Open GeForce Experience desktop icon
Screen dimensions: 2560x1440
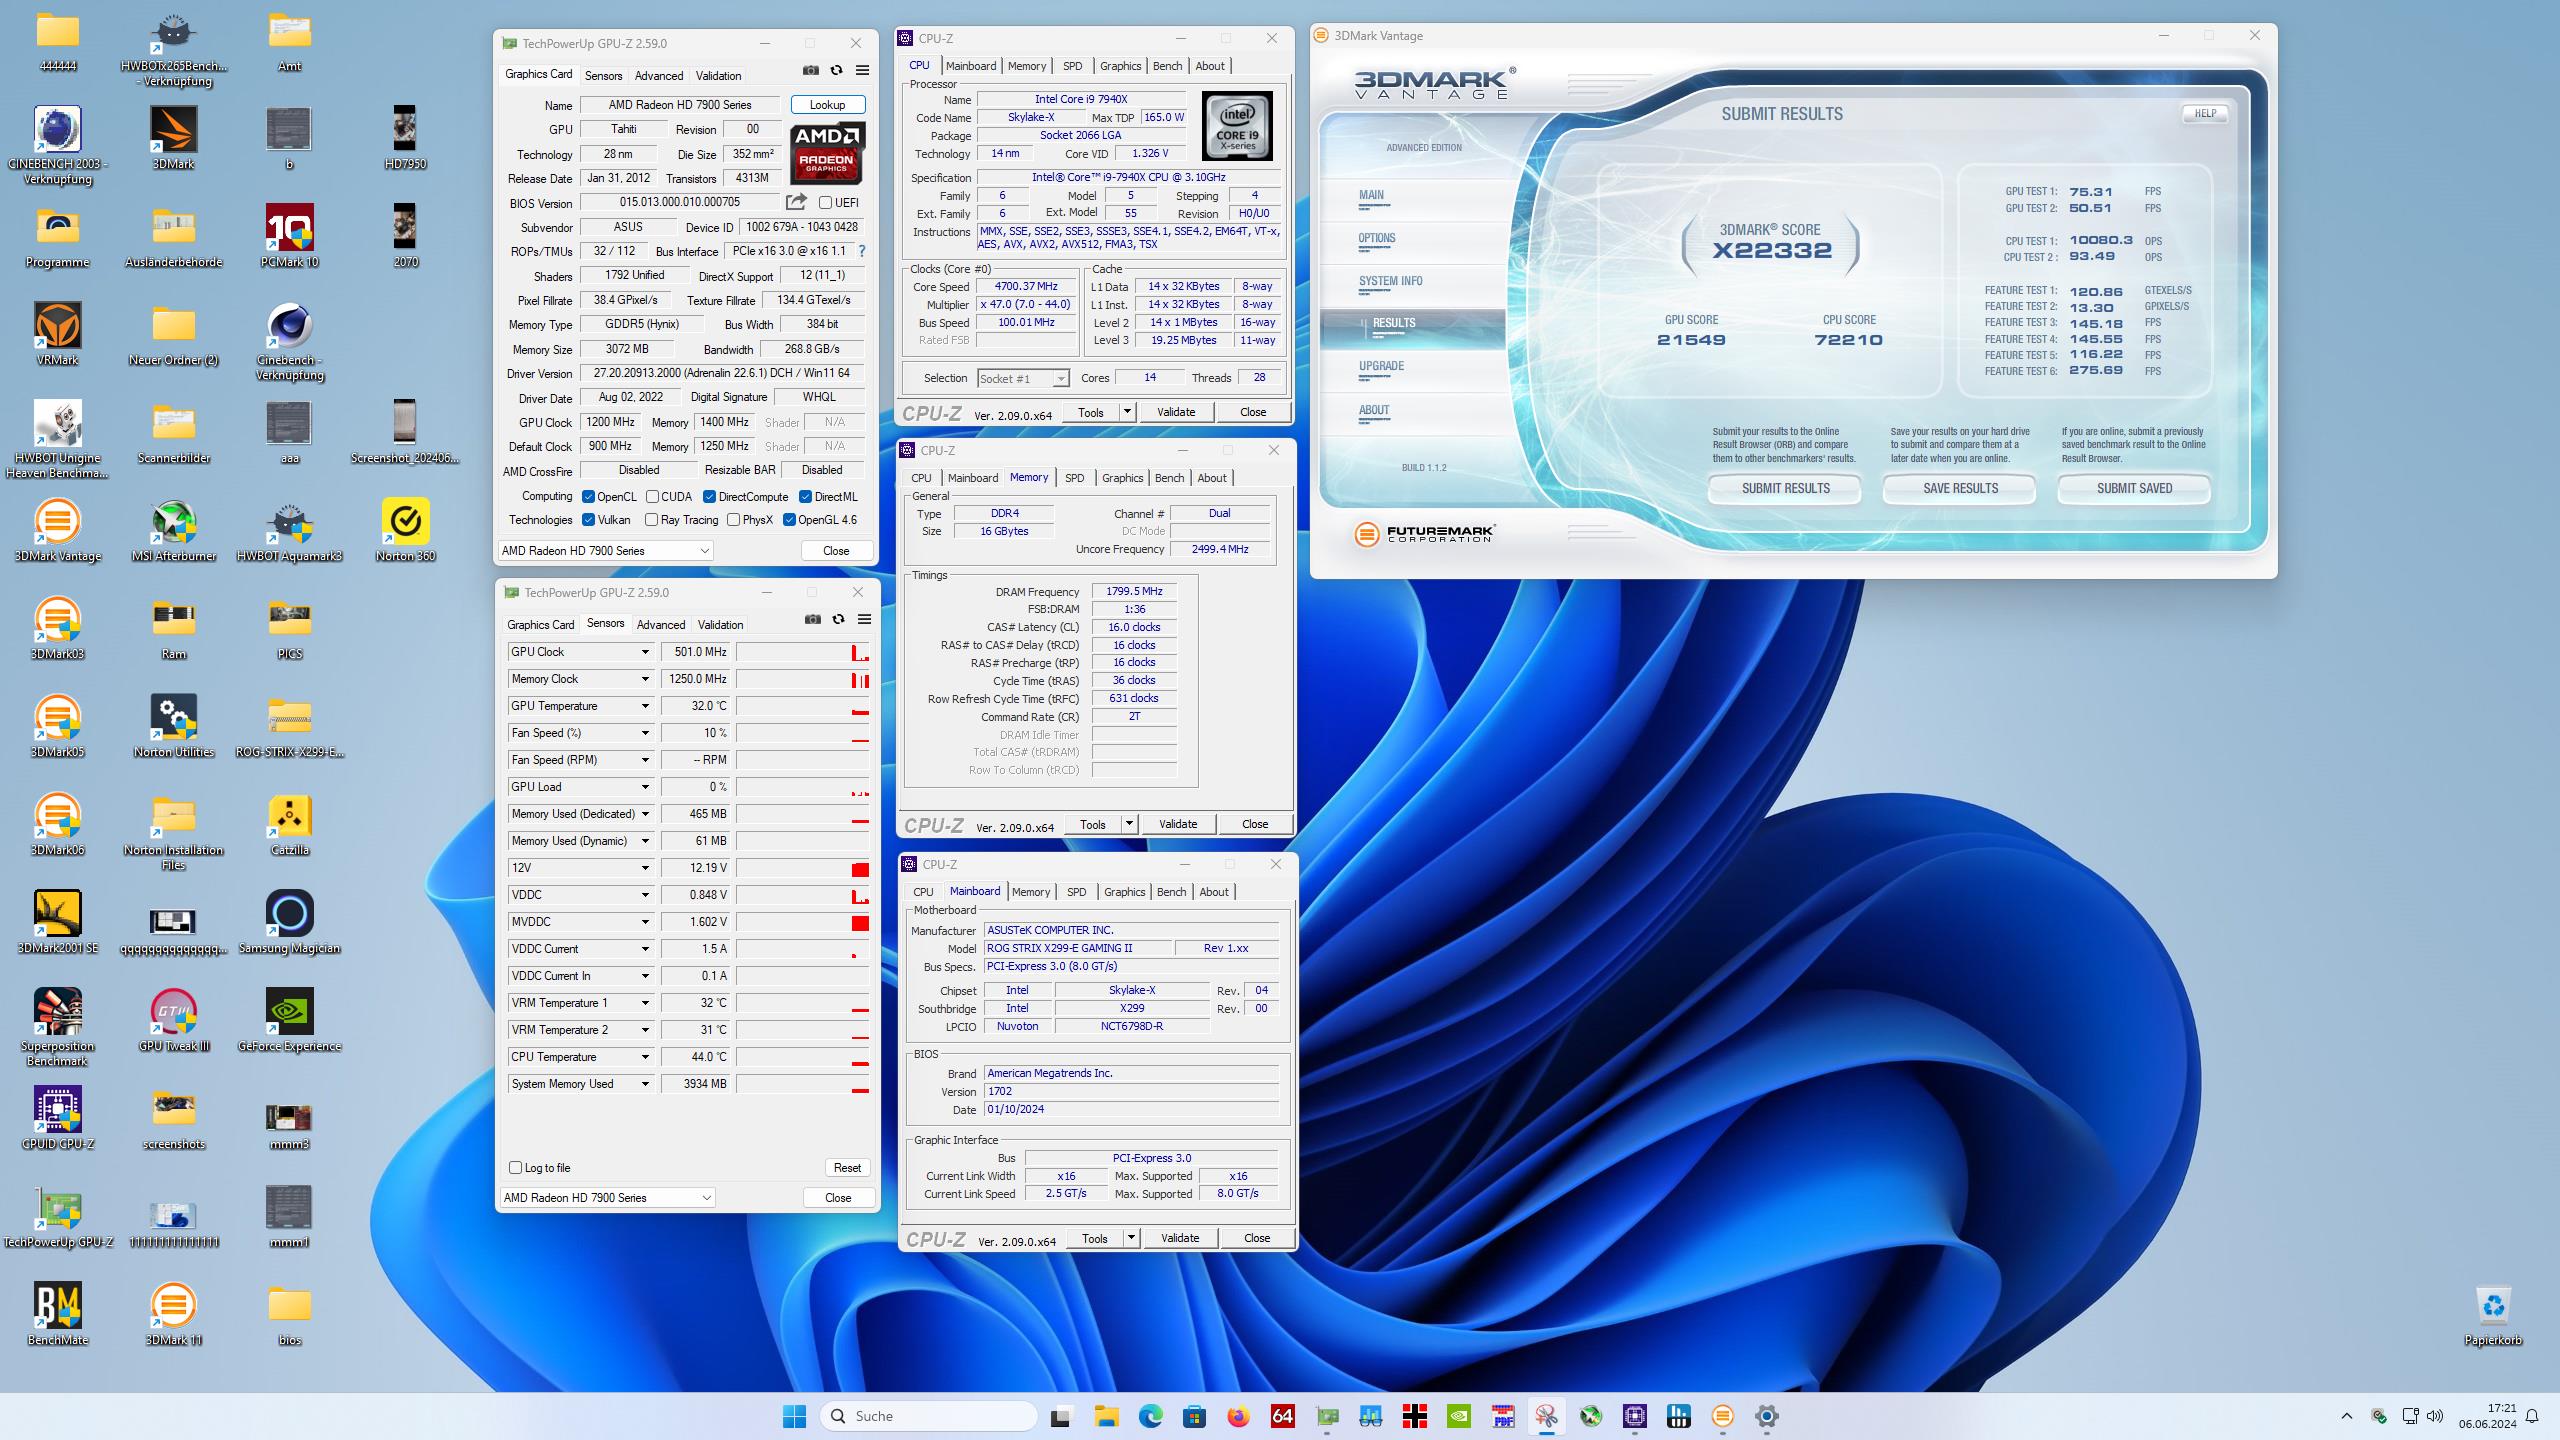290,1021
